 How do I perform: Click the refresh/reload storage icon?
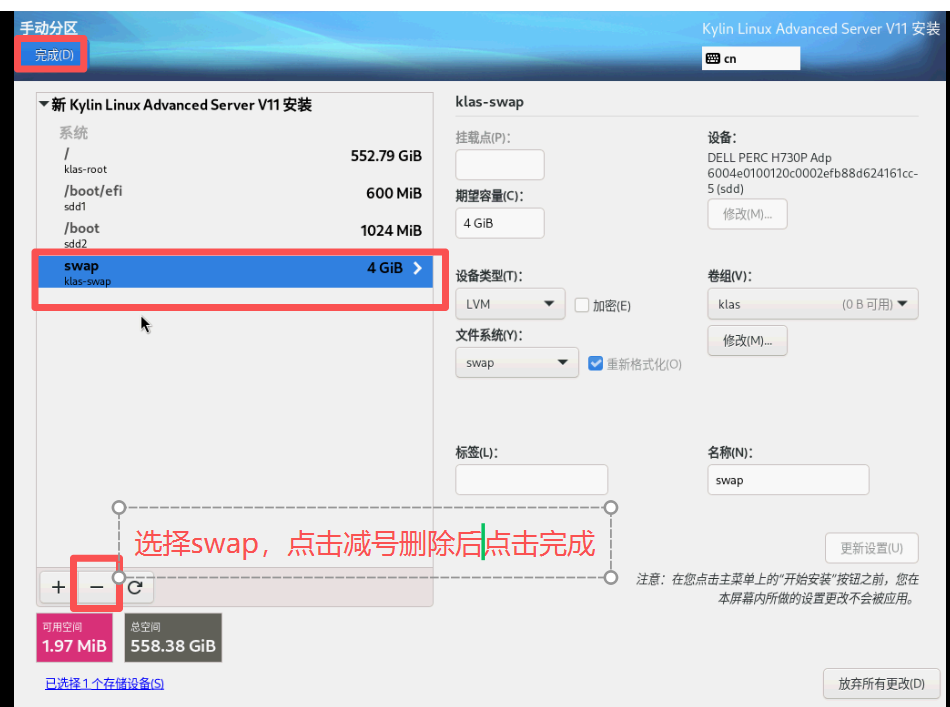coord(134,587)
